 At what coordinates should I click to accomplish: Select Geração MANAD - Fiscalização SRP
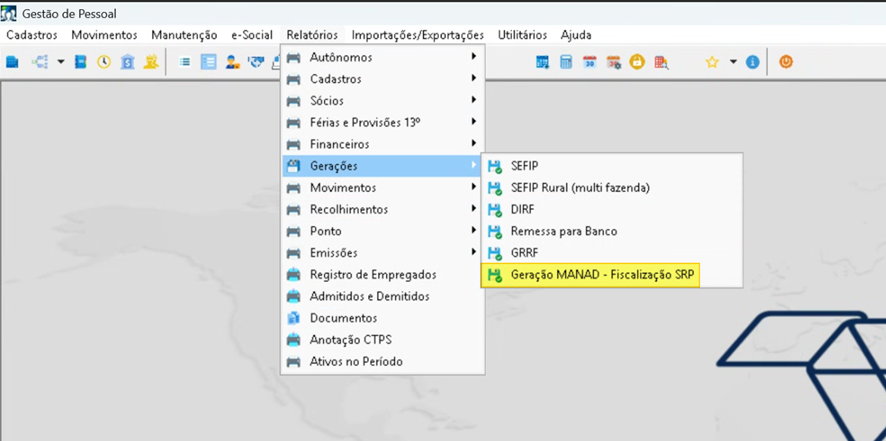(590, 275)
